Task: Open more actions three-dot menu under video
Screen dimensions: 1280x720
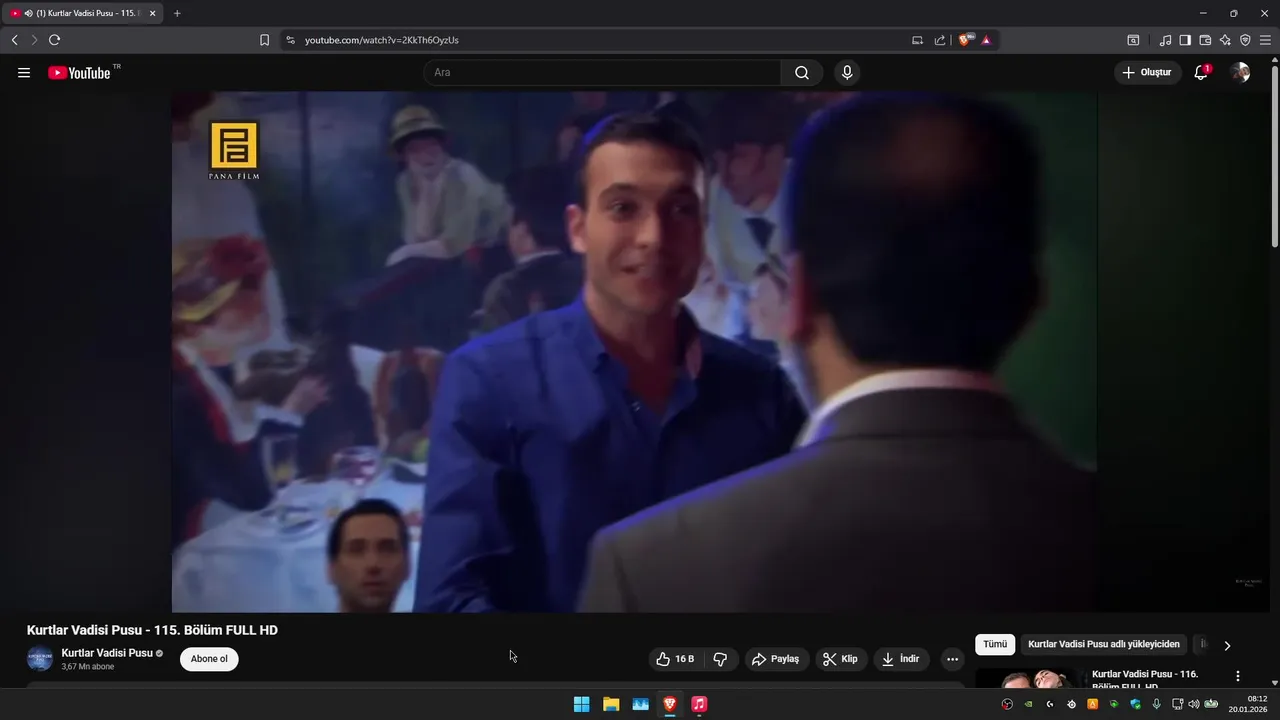Action: tap(952, 659)
